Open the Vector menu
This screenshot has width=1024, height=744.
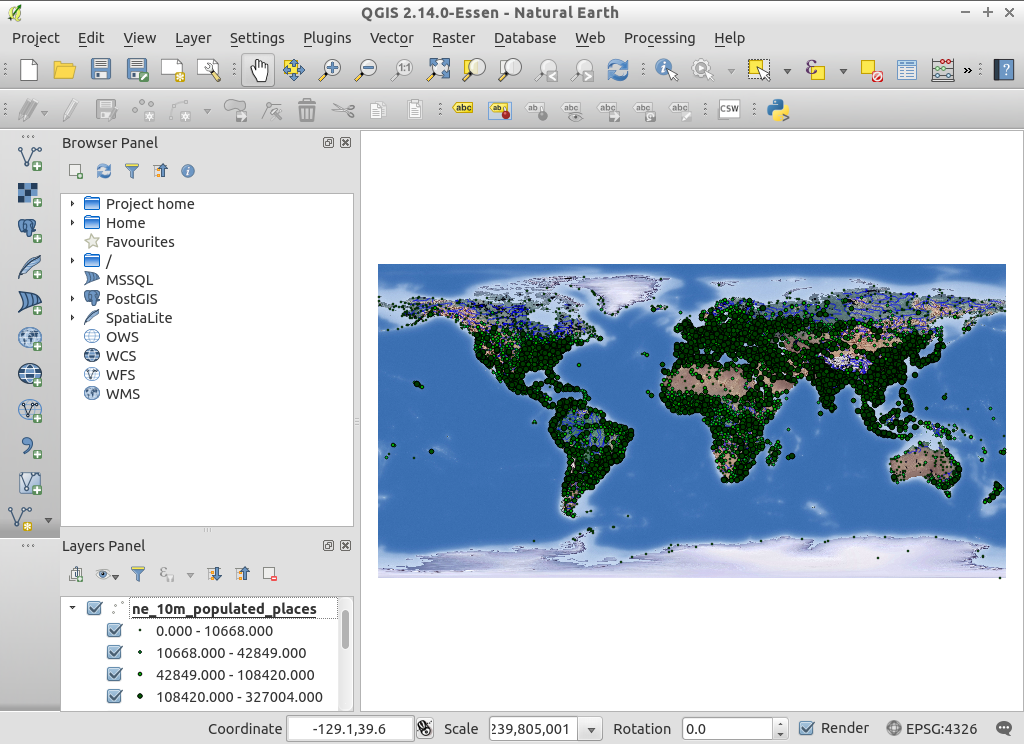coord(392,38)
